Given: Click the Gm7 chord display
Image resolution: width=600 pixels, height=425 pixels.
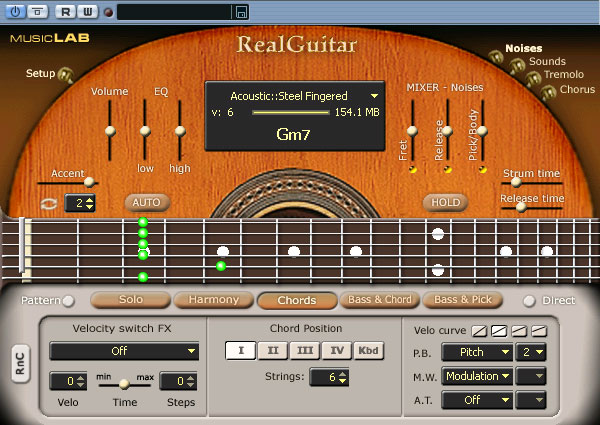Looking at the screenshot, I should 293,134.
